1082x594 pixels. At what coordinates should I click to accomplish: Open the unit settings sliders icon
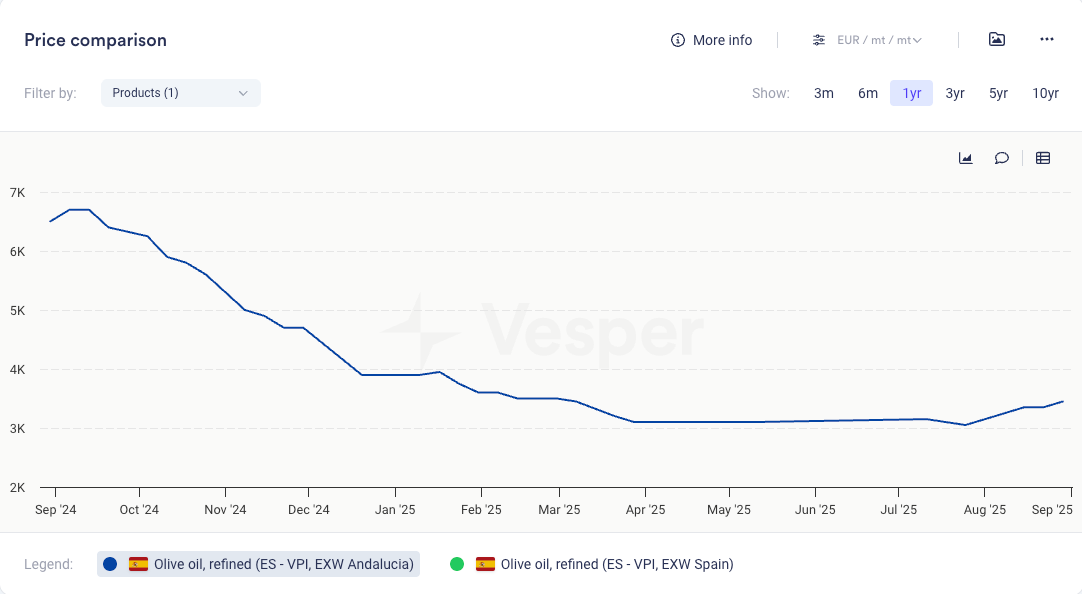(819, 40)
